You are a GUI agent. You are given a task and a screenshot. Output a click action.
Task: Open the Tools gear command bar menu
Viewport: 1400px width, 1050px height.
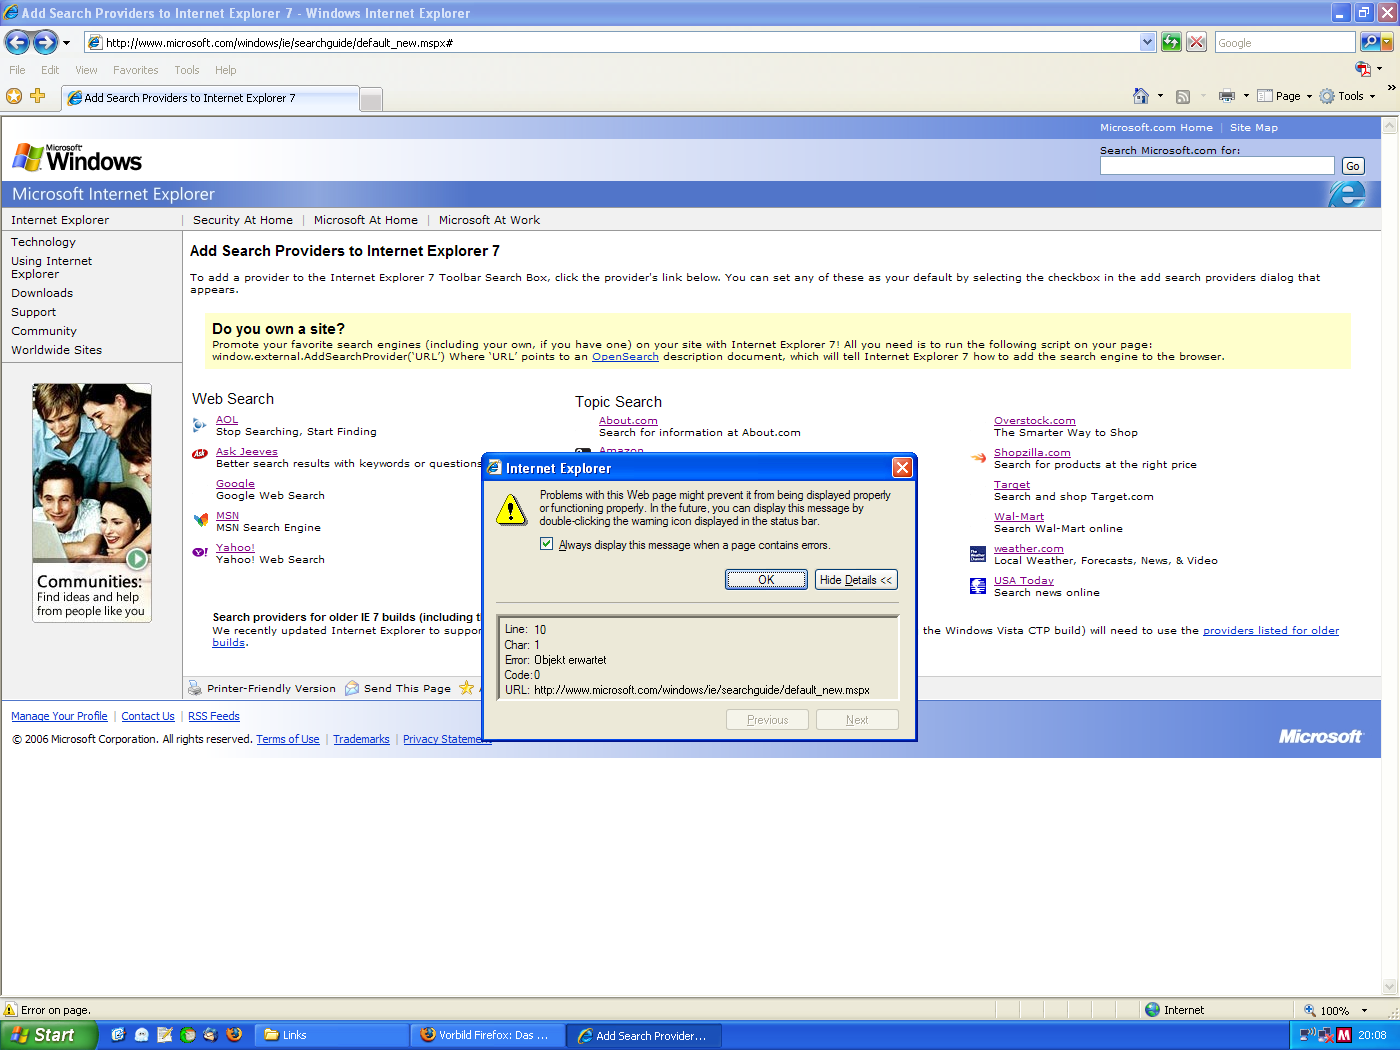click(x=1347, y=96)
